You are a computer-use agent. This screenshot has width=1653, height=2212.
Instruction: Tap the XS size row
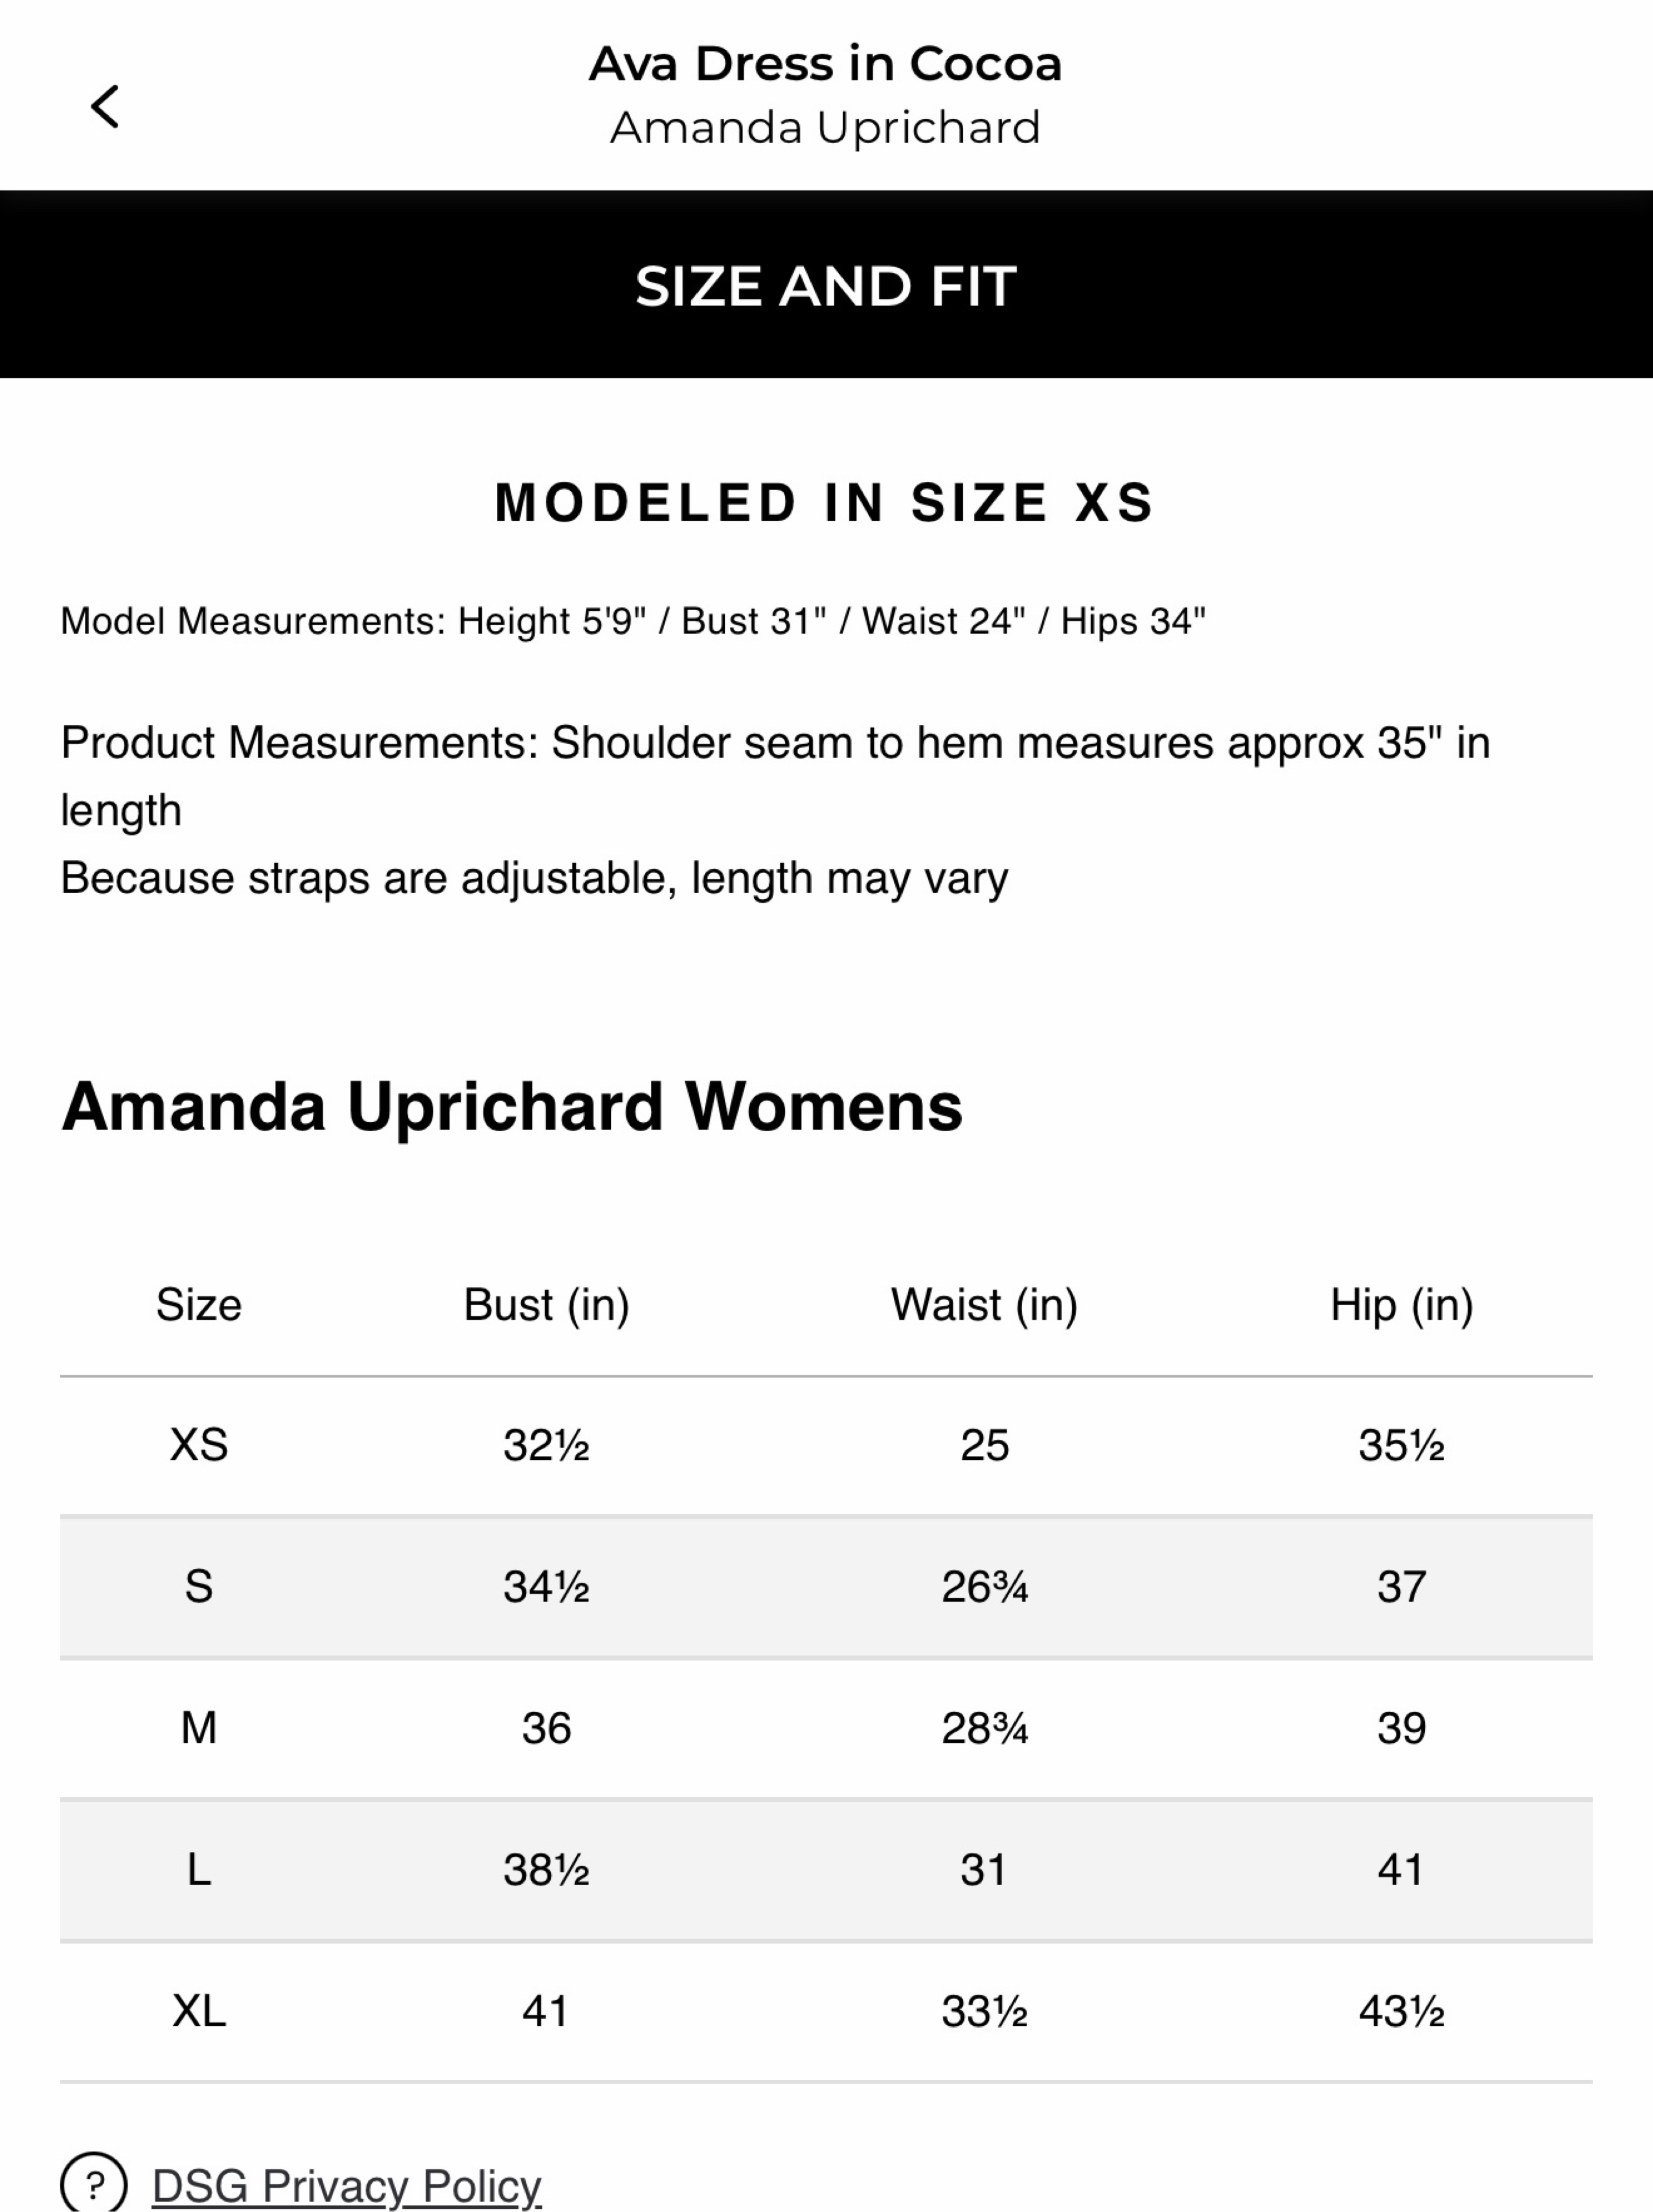coord(826,1446)
